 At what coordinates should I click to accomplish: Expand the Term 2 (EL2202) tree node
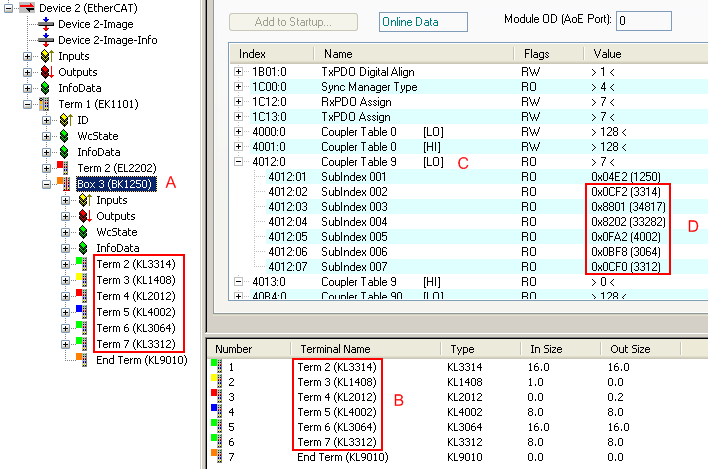pyautogui.click(x=46, y=168)
